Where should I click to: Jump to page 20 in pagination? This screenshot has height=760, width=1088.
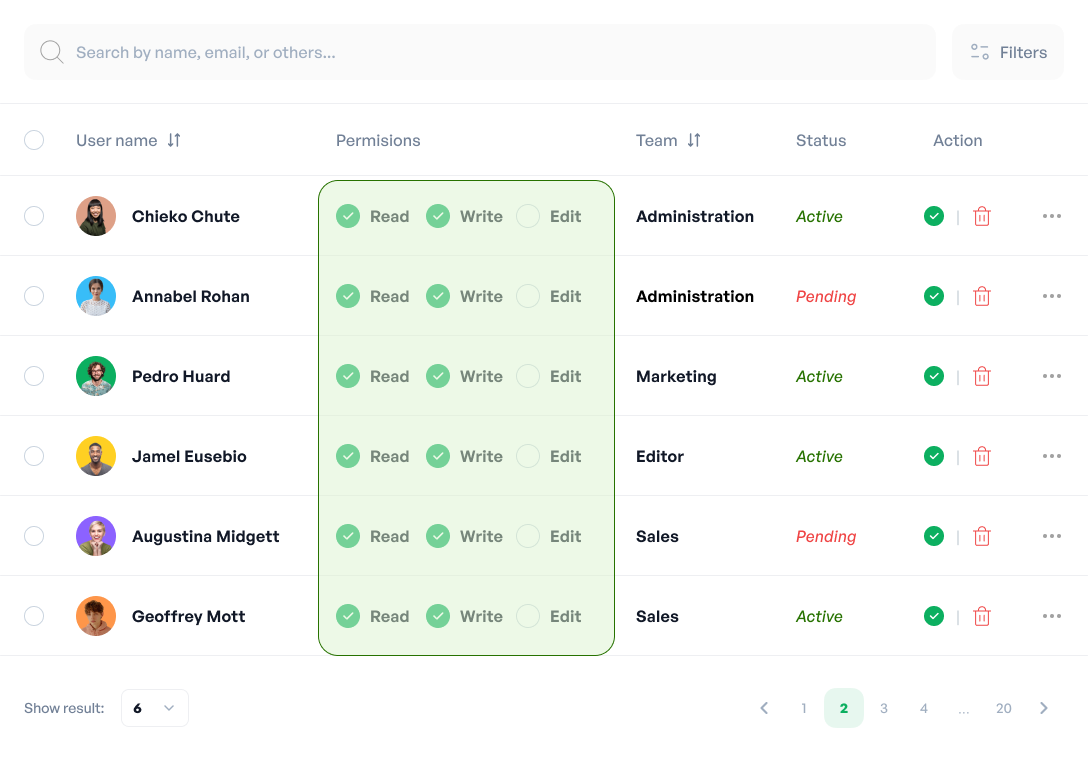1004,708
